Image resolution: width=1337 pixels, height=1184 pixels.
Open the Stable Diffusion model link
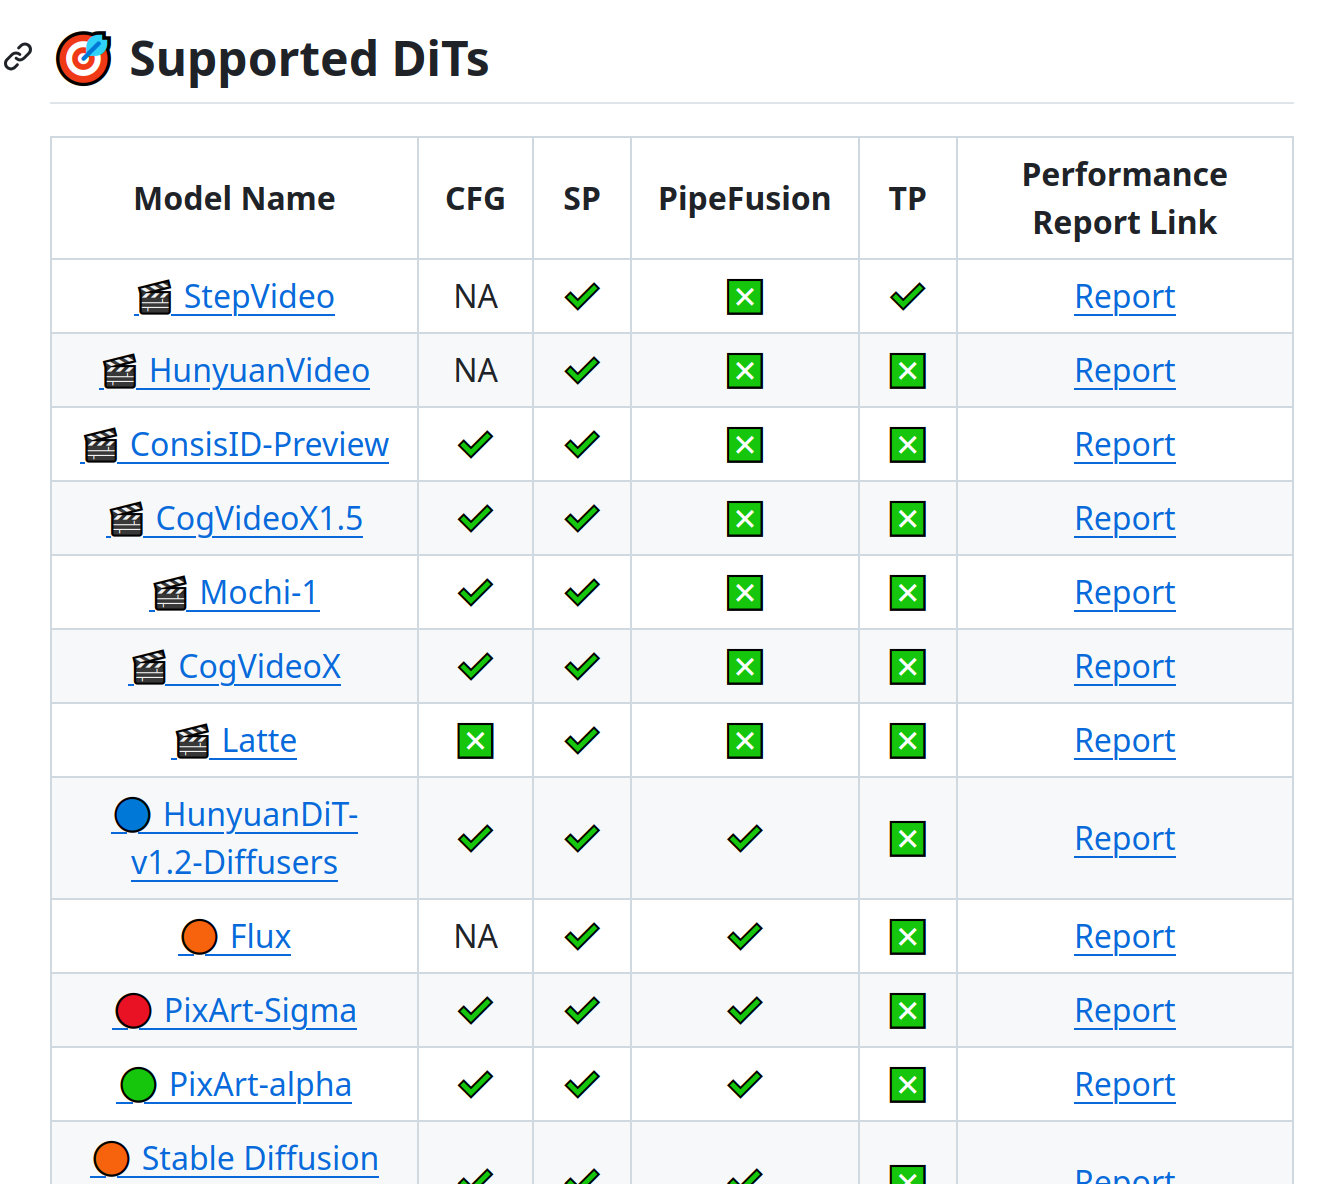click(x=235, y=1159)
